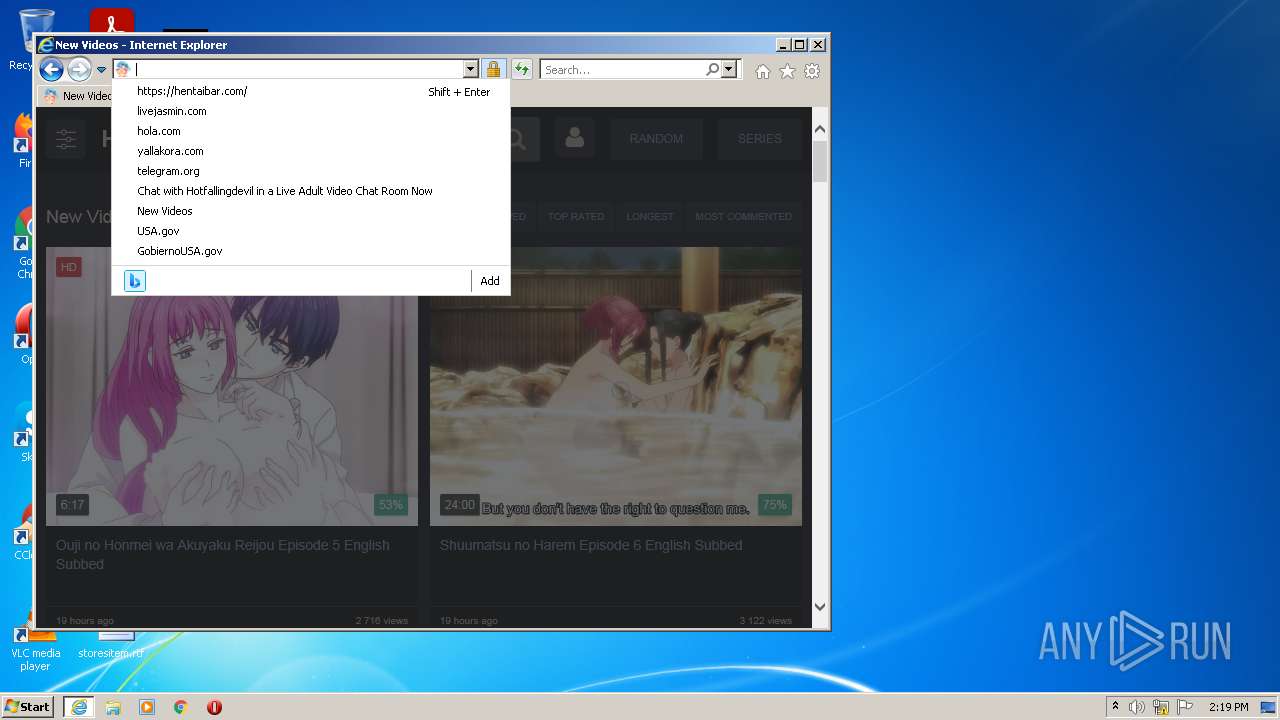
Task: Click the 2:19 PM system clock
Action: click(1229, 707)
